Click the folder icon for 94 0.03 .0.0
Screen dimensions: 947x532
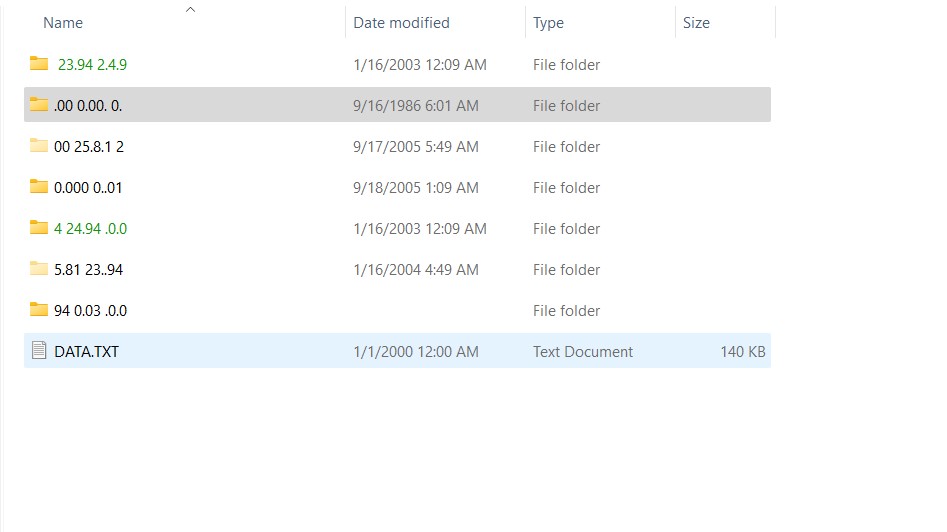(x=39, y=310)
